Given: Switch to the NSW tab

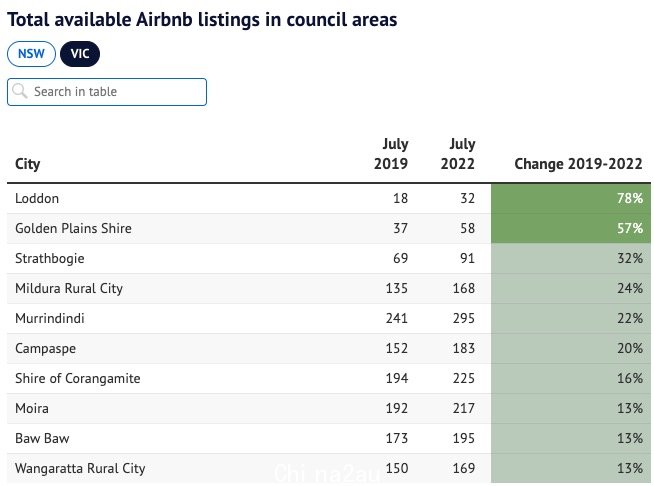Looking at the screenshot, I should (31, 54).
